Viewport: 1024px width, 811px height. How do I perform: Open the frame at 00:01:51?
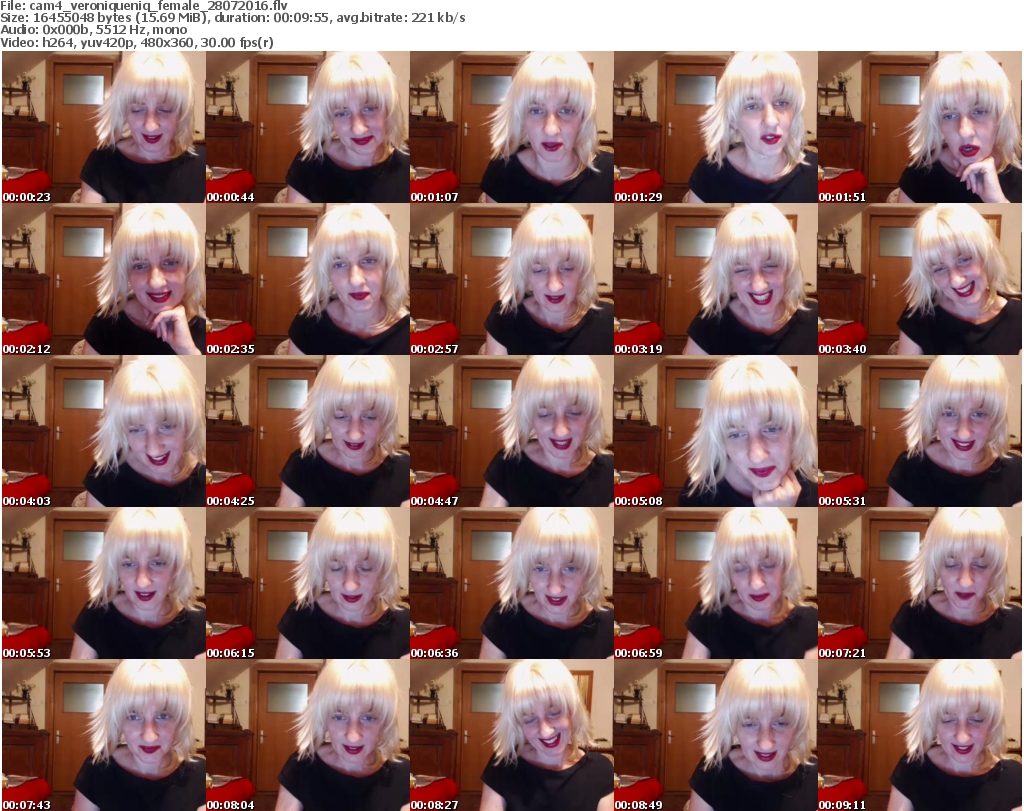[920, 127]
